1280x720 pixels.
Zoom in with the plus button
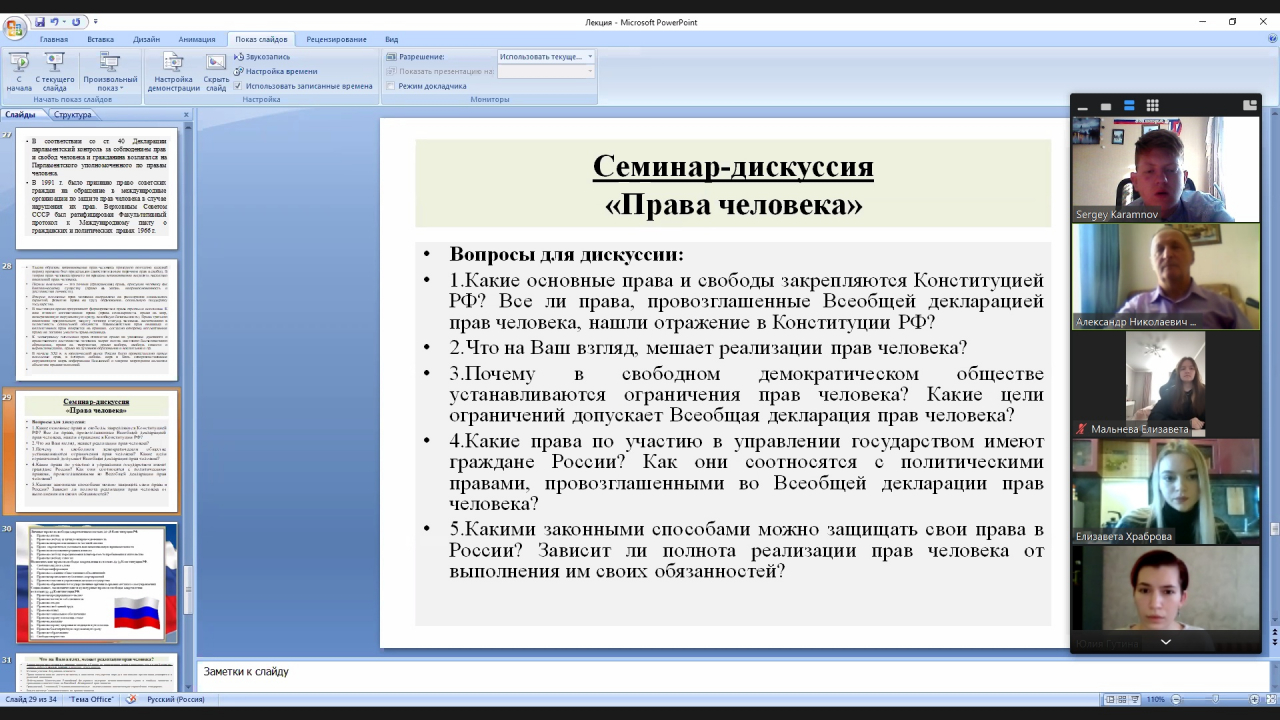(x=1254, y=699)
